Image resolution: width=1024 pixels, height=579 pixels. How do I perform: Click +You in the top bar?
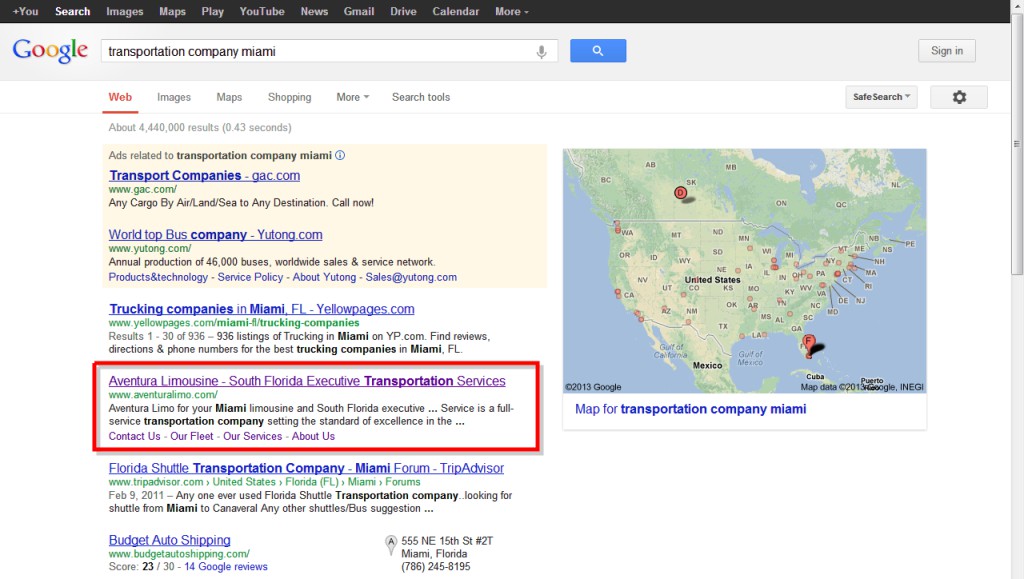(25, 11)
